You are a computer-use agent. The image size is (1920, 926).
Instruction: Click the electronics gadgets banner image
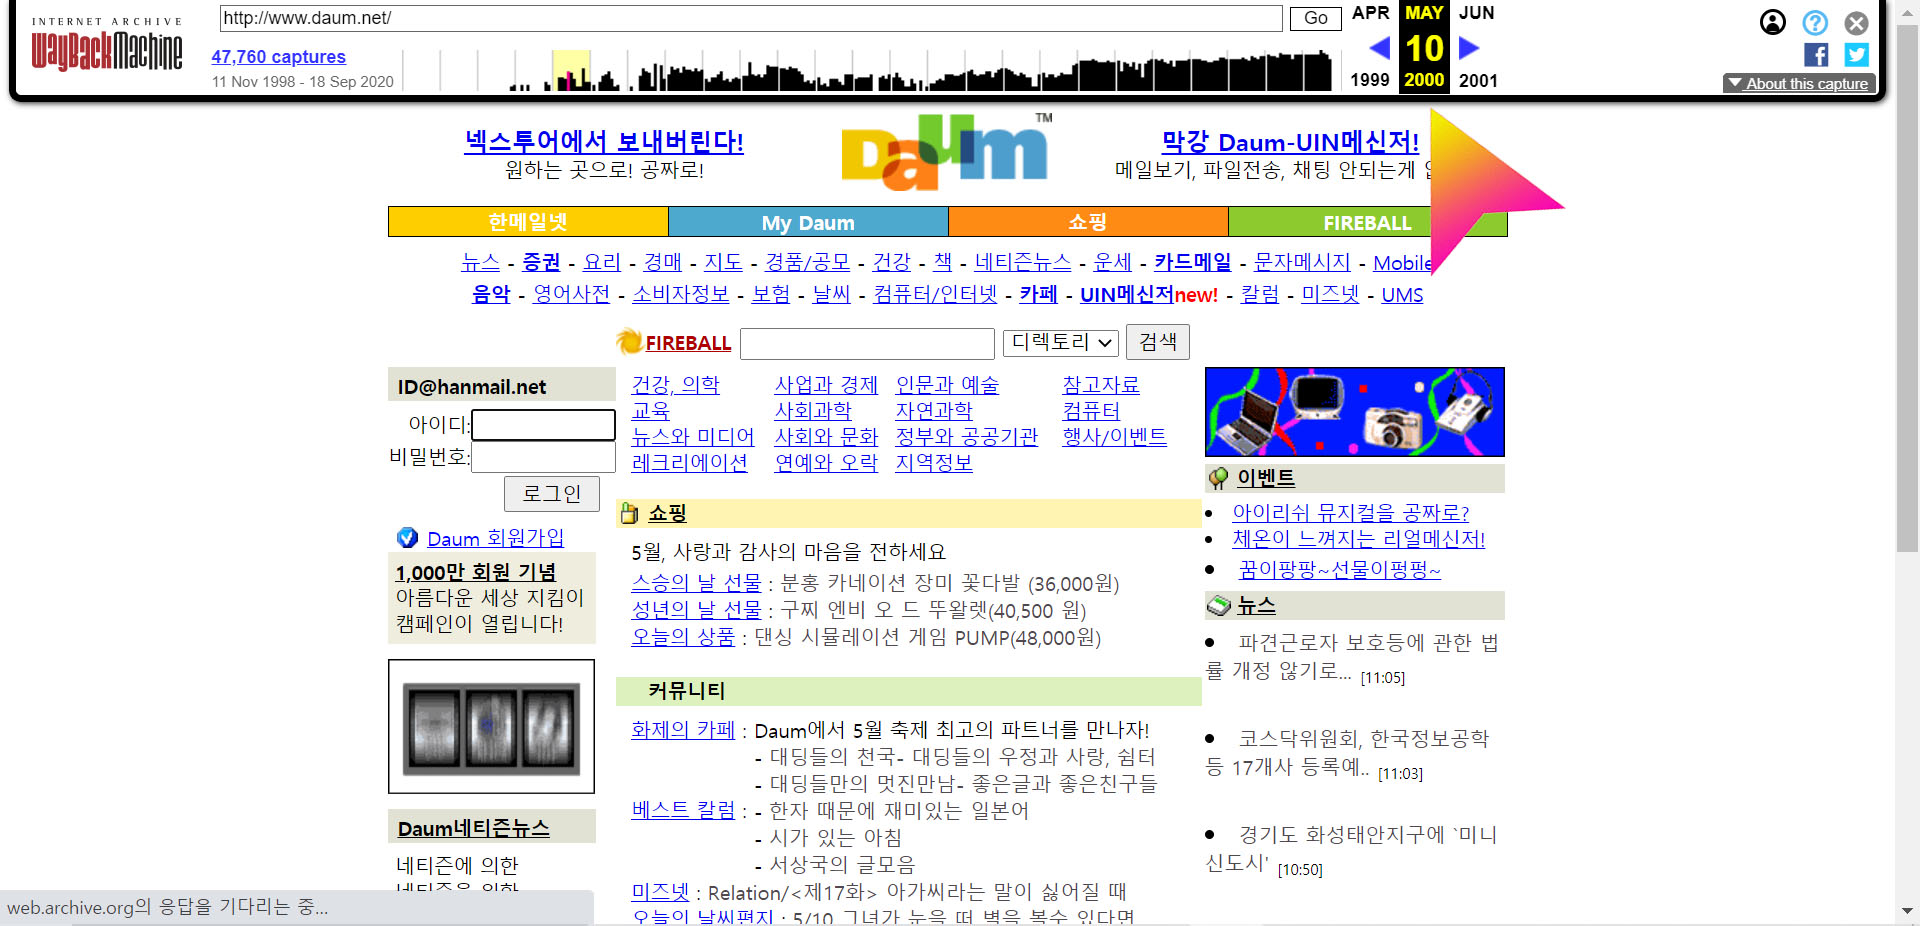(1354, 412)
